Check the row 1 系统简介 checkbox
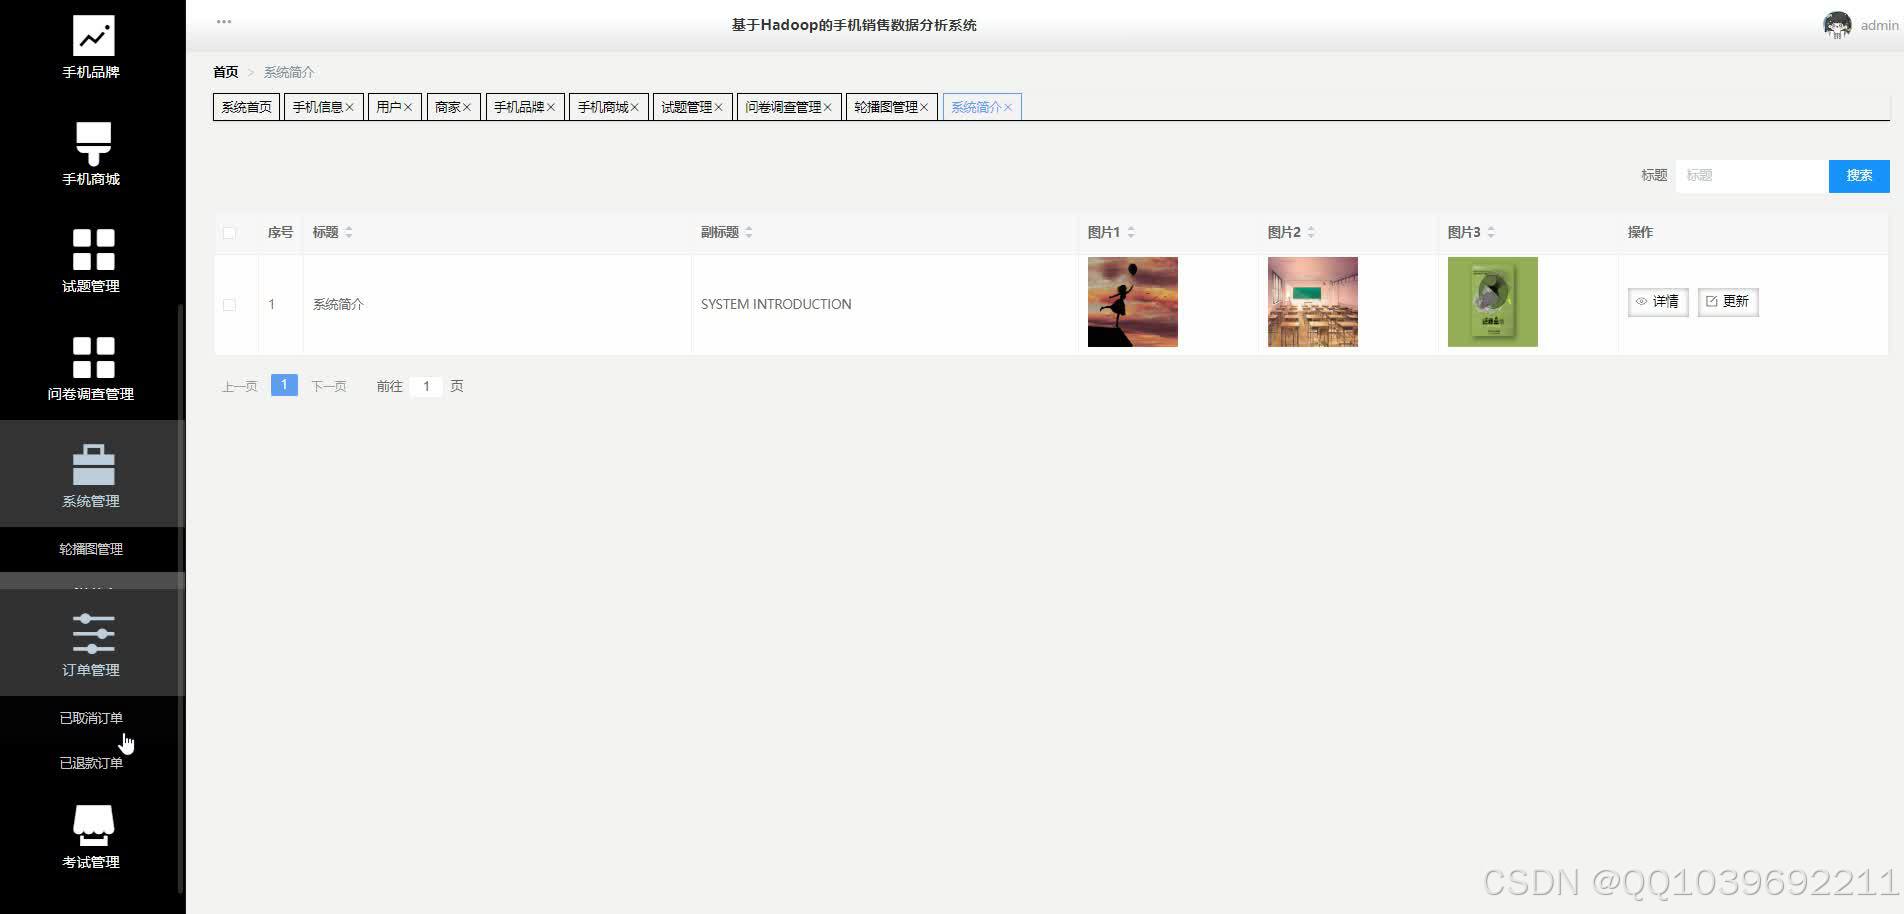1904x914 pixels. tap(229, 304)
